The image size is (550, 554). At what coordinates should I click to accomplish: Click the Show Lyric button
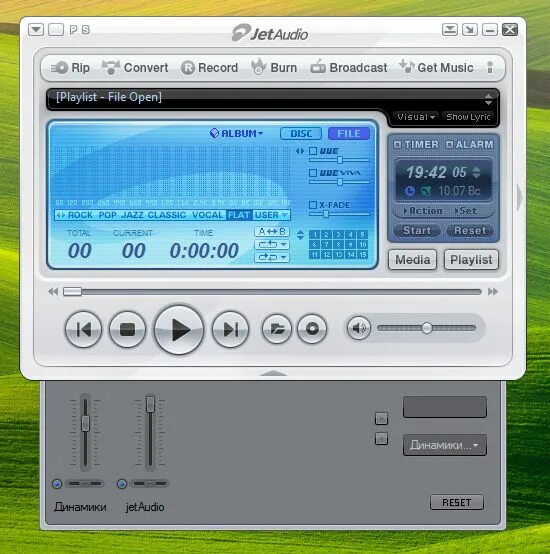[x=468, y=117]
